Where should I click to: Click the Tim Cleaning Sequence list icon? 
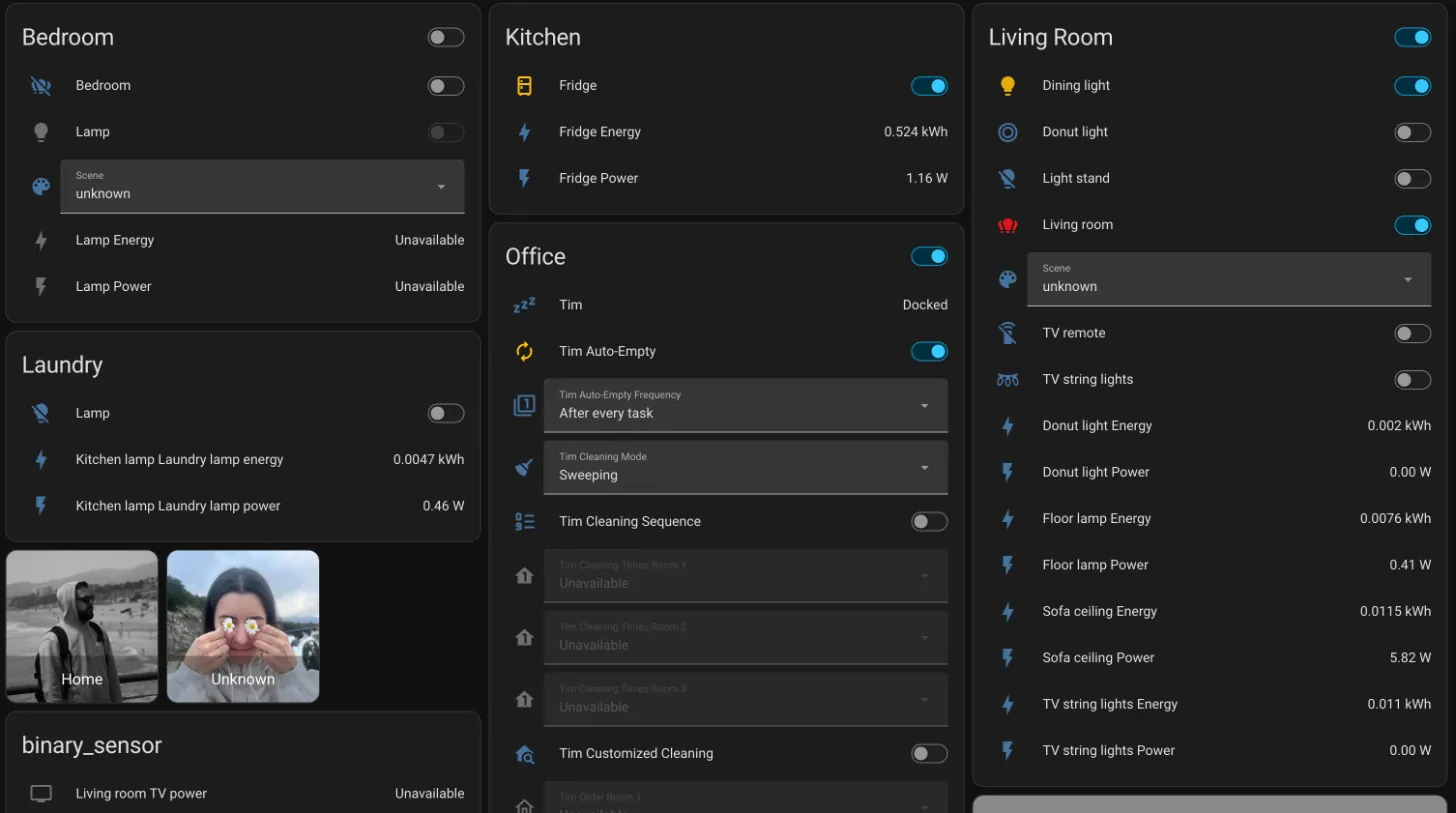pyautogui.click(x=524, y=521)
